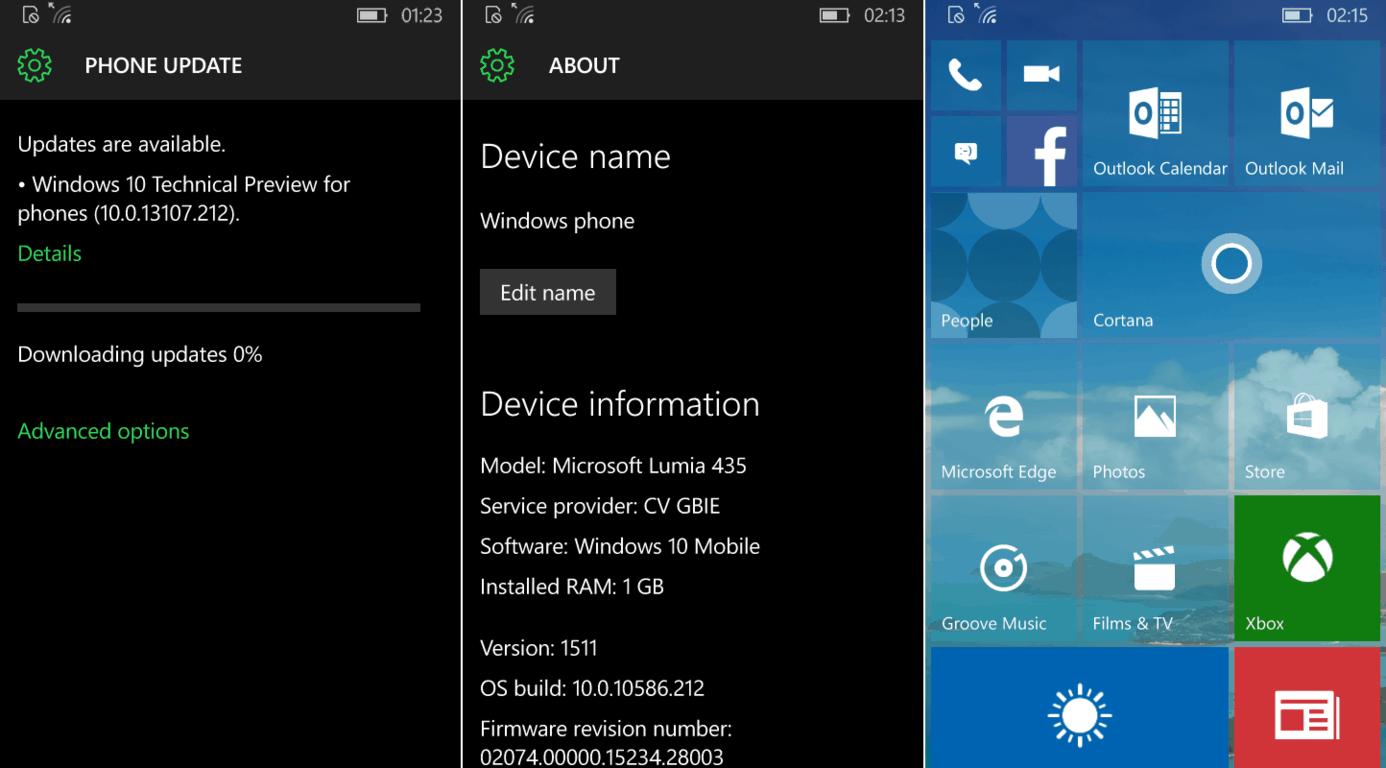Tap the battery icon on Phone Update screen
Viewport: 1386px width, 768px height.
tap(372, 15)
